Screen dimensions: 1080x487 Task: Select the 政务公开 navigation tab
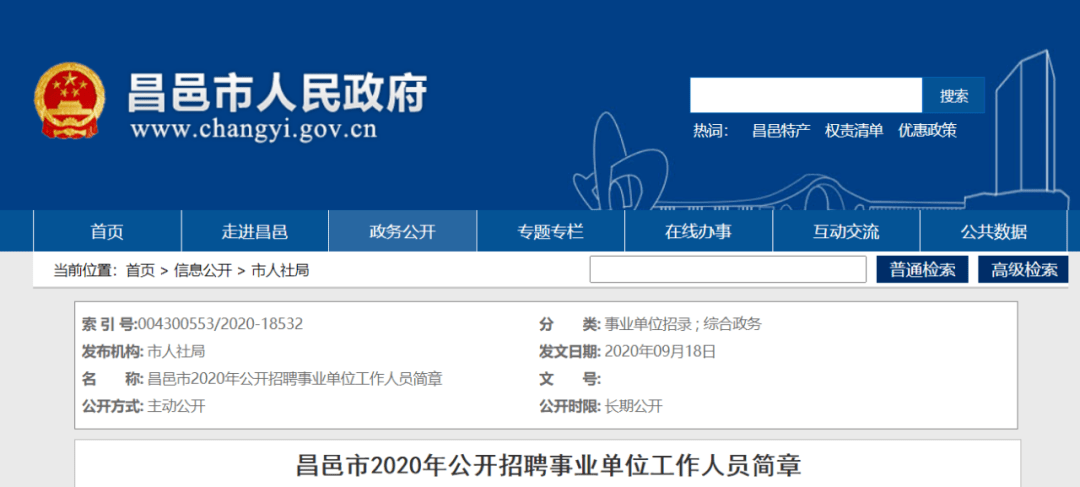pos(402,232)
